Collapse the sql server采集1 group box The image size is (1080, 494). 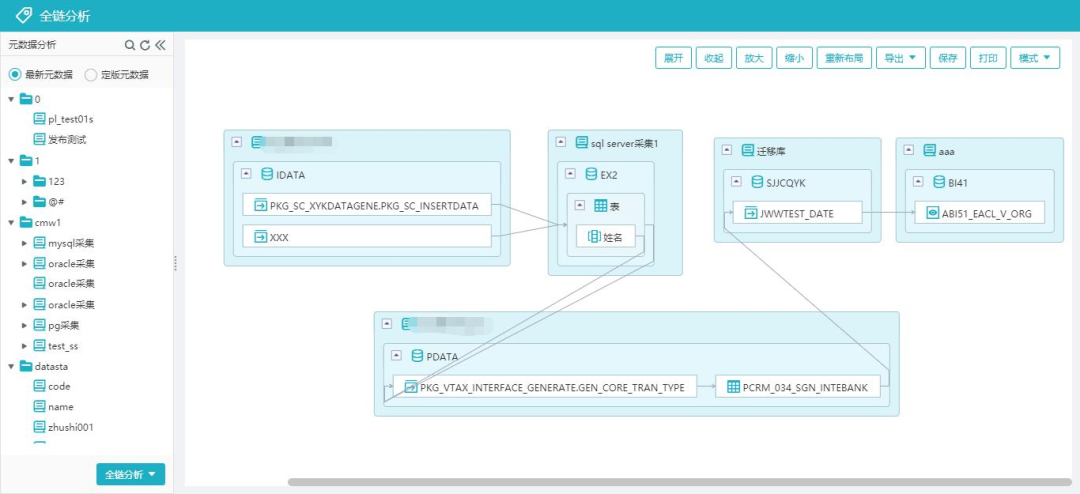[x=559, y=144]
